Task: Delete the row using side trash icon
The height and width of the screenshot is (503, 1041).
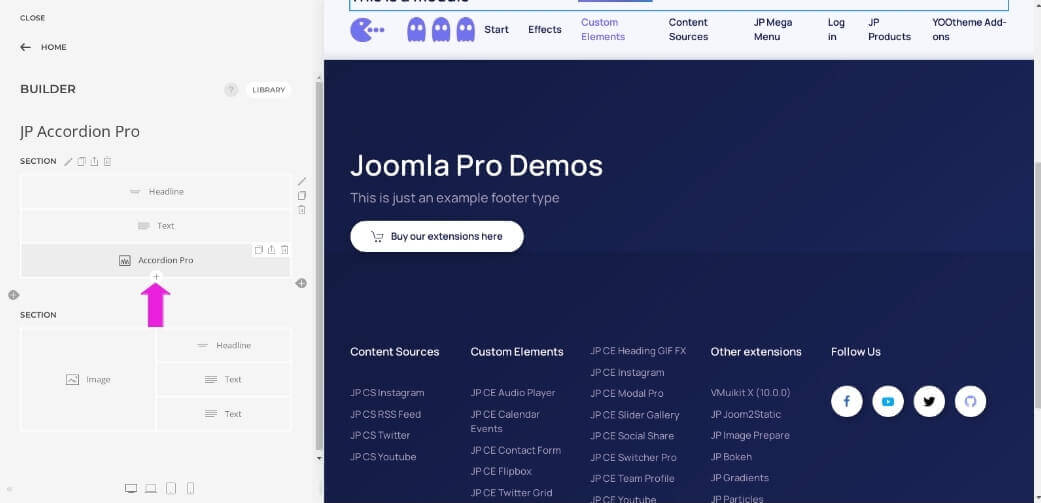Action: pyautogui.click(x=301, y=210)
